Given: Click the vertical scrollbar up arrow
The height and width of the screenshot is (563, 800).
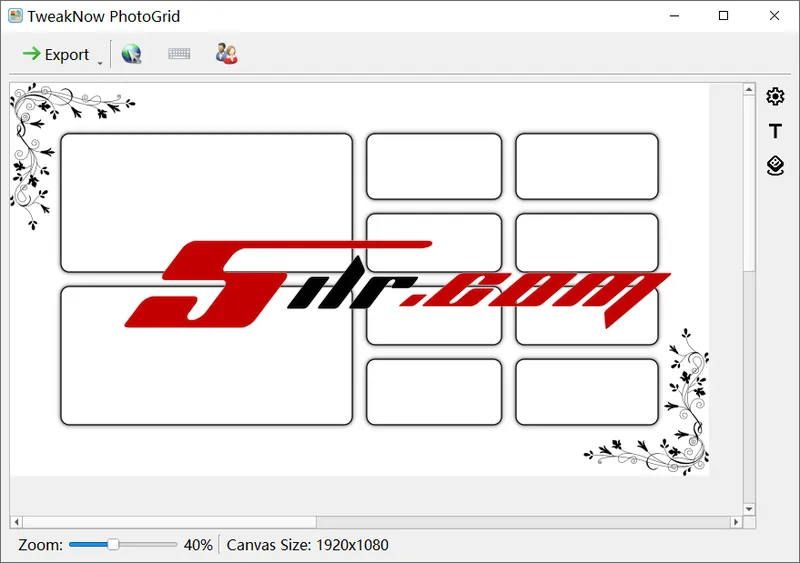Looking at the screenshot, I should pos(748,90).
